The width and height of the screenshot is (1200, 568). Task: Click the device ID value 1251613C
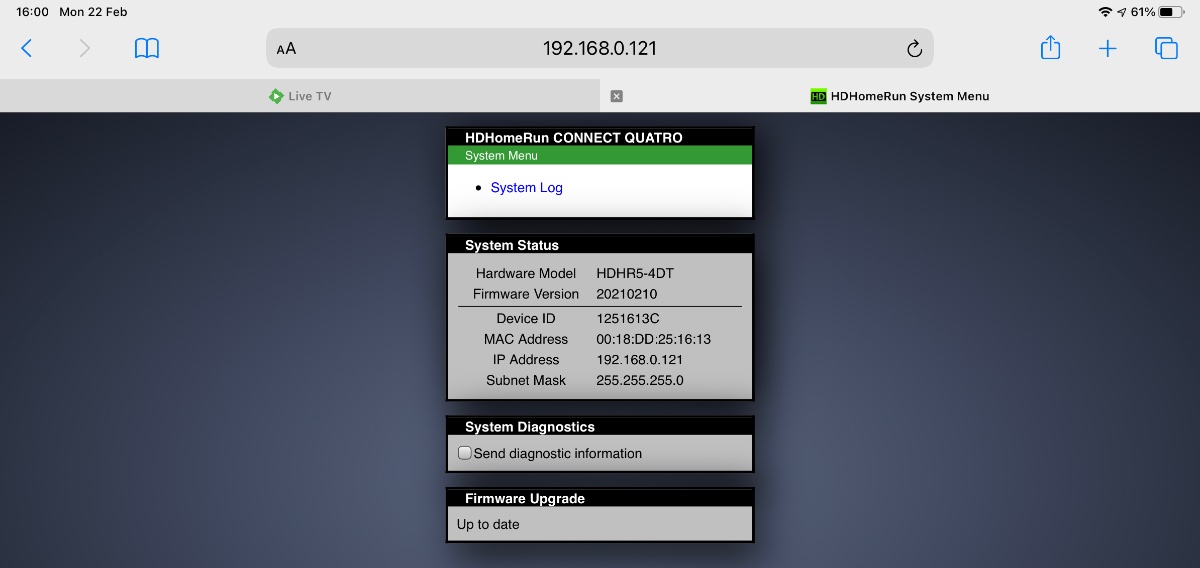click(628, 318)
